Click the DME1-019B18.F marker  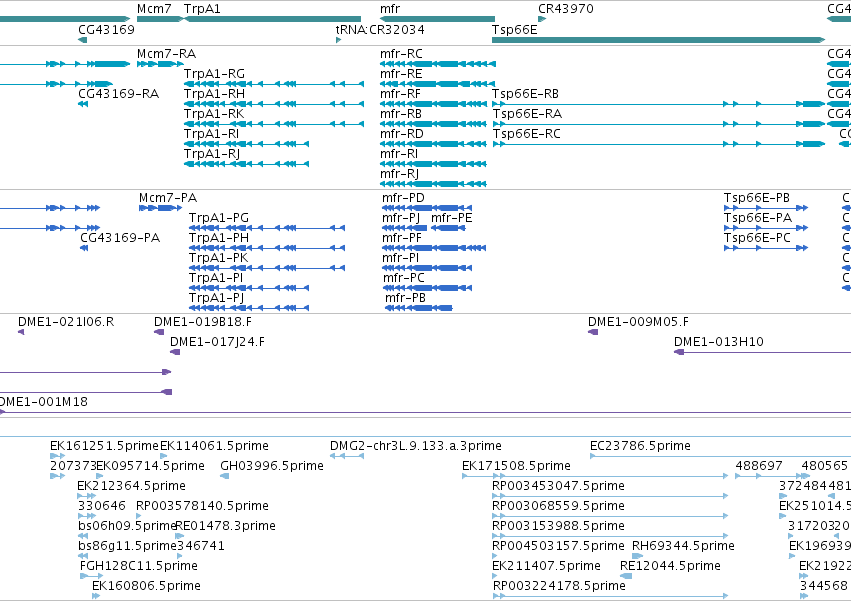point(159,332)
